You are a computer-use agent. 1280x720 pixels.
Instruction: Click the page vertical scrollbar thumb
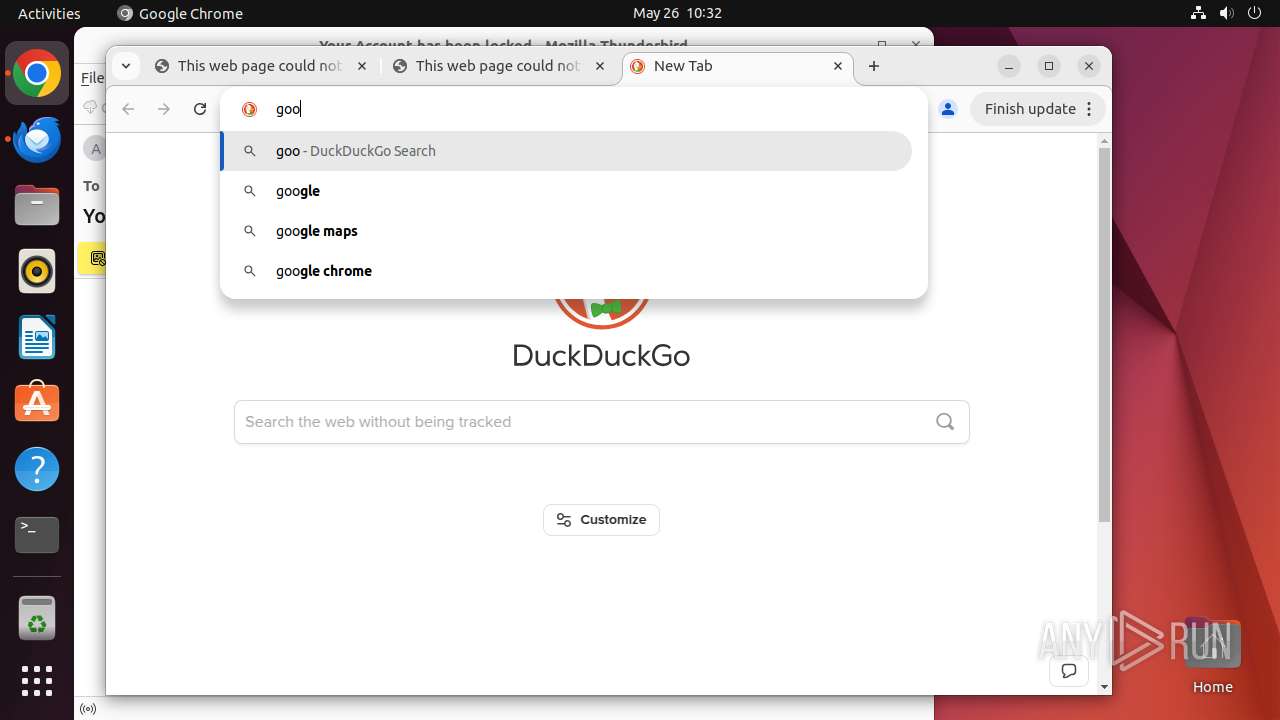pyautogui.click(x=1104, y=335)
